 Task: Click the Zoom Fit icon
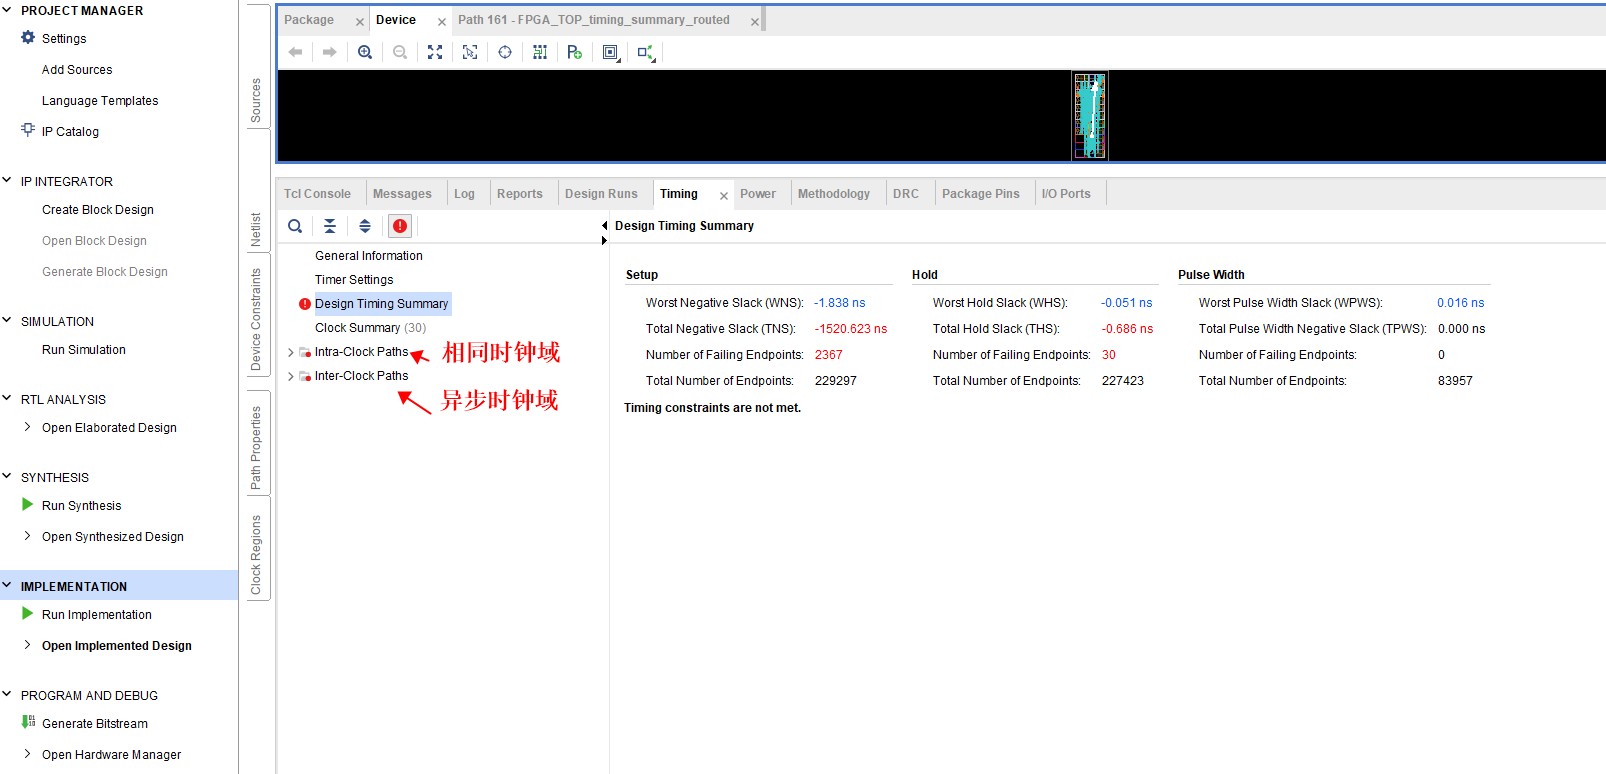pyautogui.click(x=435, y=52)
